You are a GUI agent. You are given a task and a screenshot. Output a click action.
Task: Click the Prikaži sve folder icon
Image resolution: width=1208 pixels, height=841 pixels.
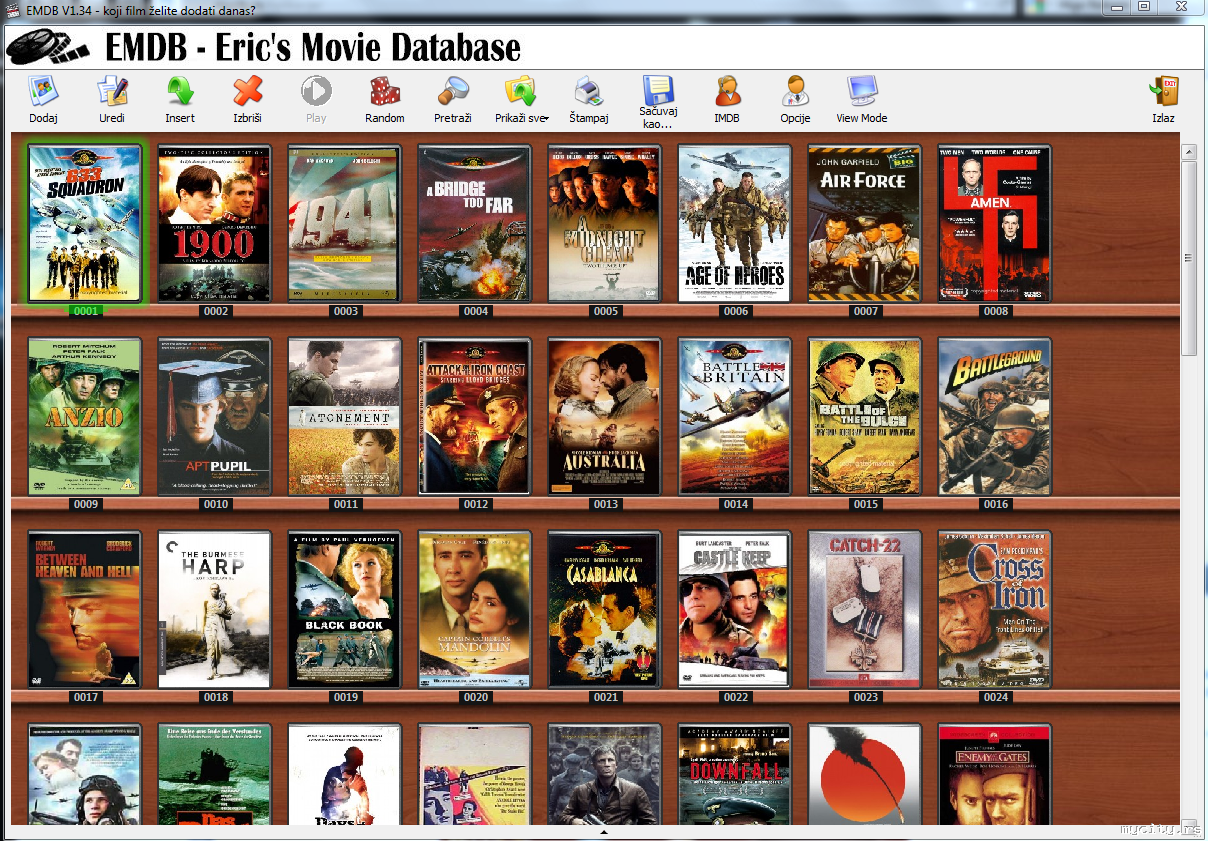pos(520,91)
